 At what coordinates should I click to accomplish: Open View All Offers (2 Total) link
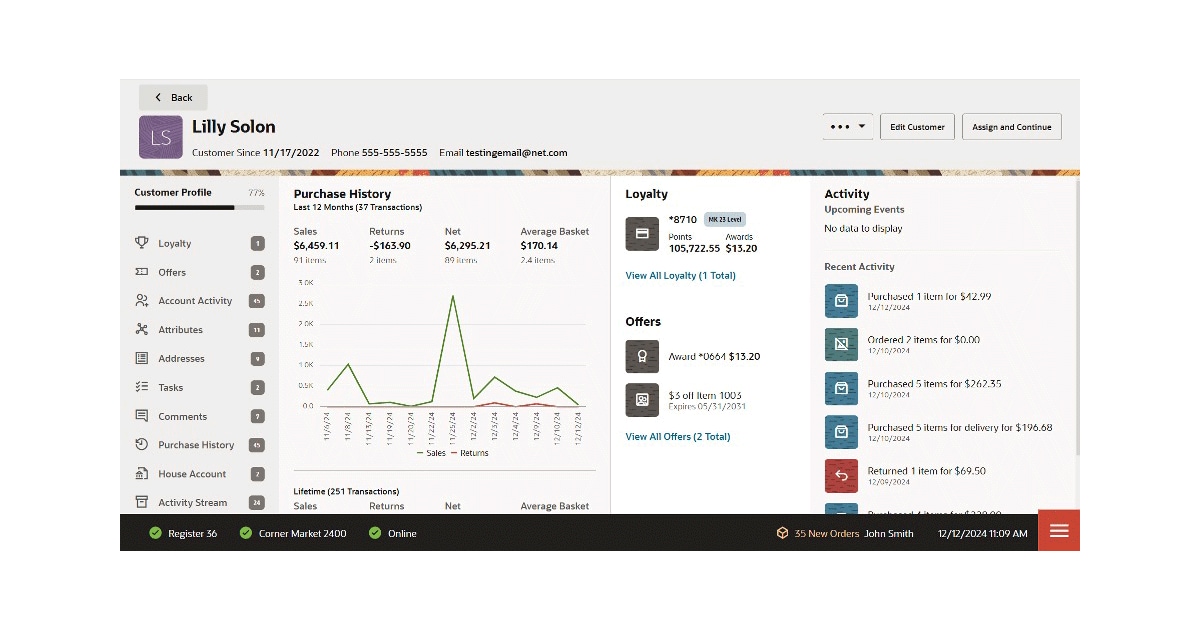pyautogui.click(x=678, y=436)
